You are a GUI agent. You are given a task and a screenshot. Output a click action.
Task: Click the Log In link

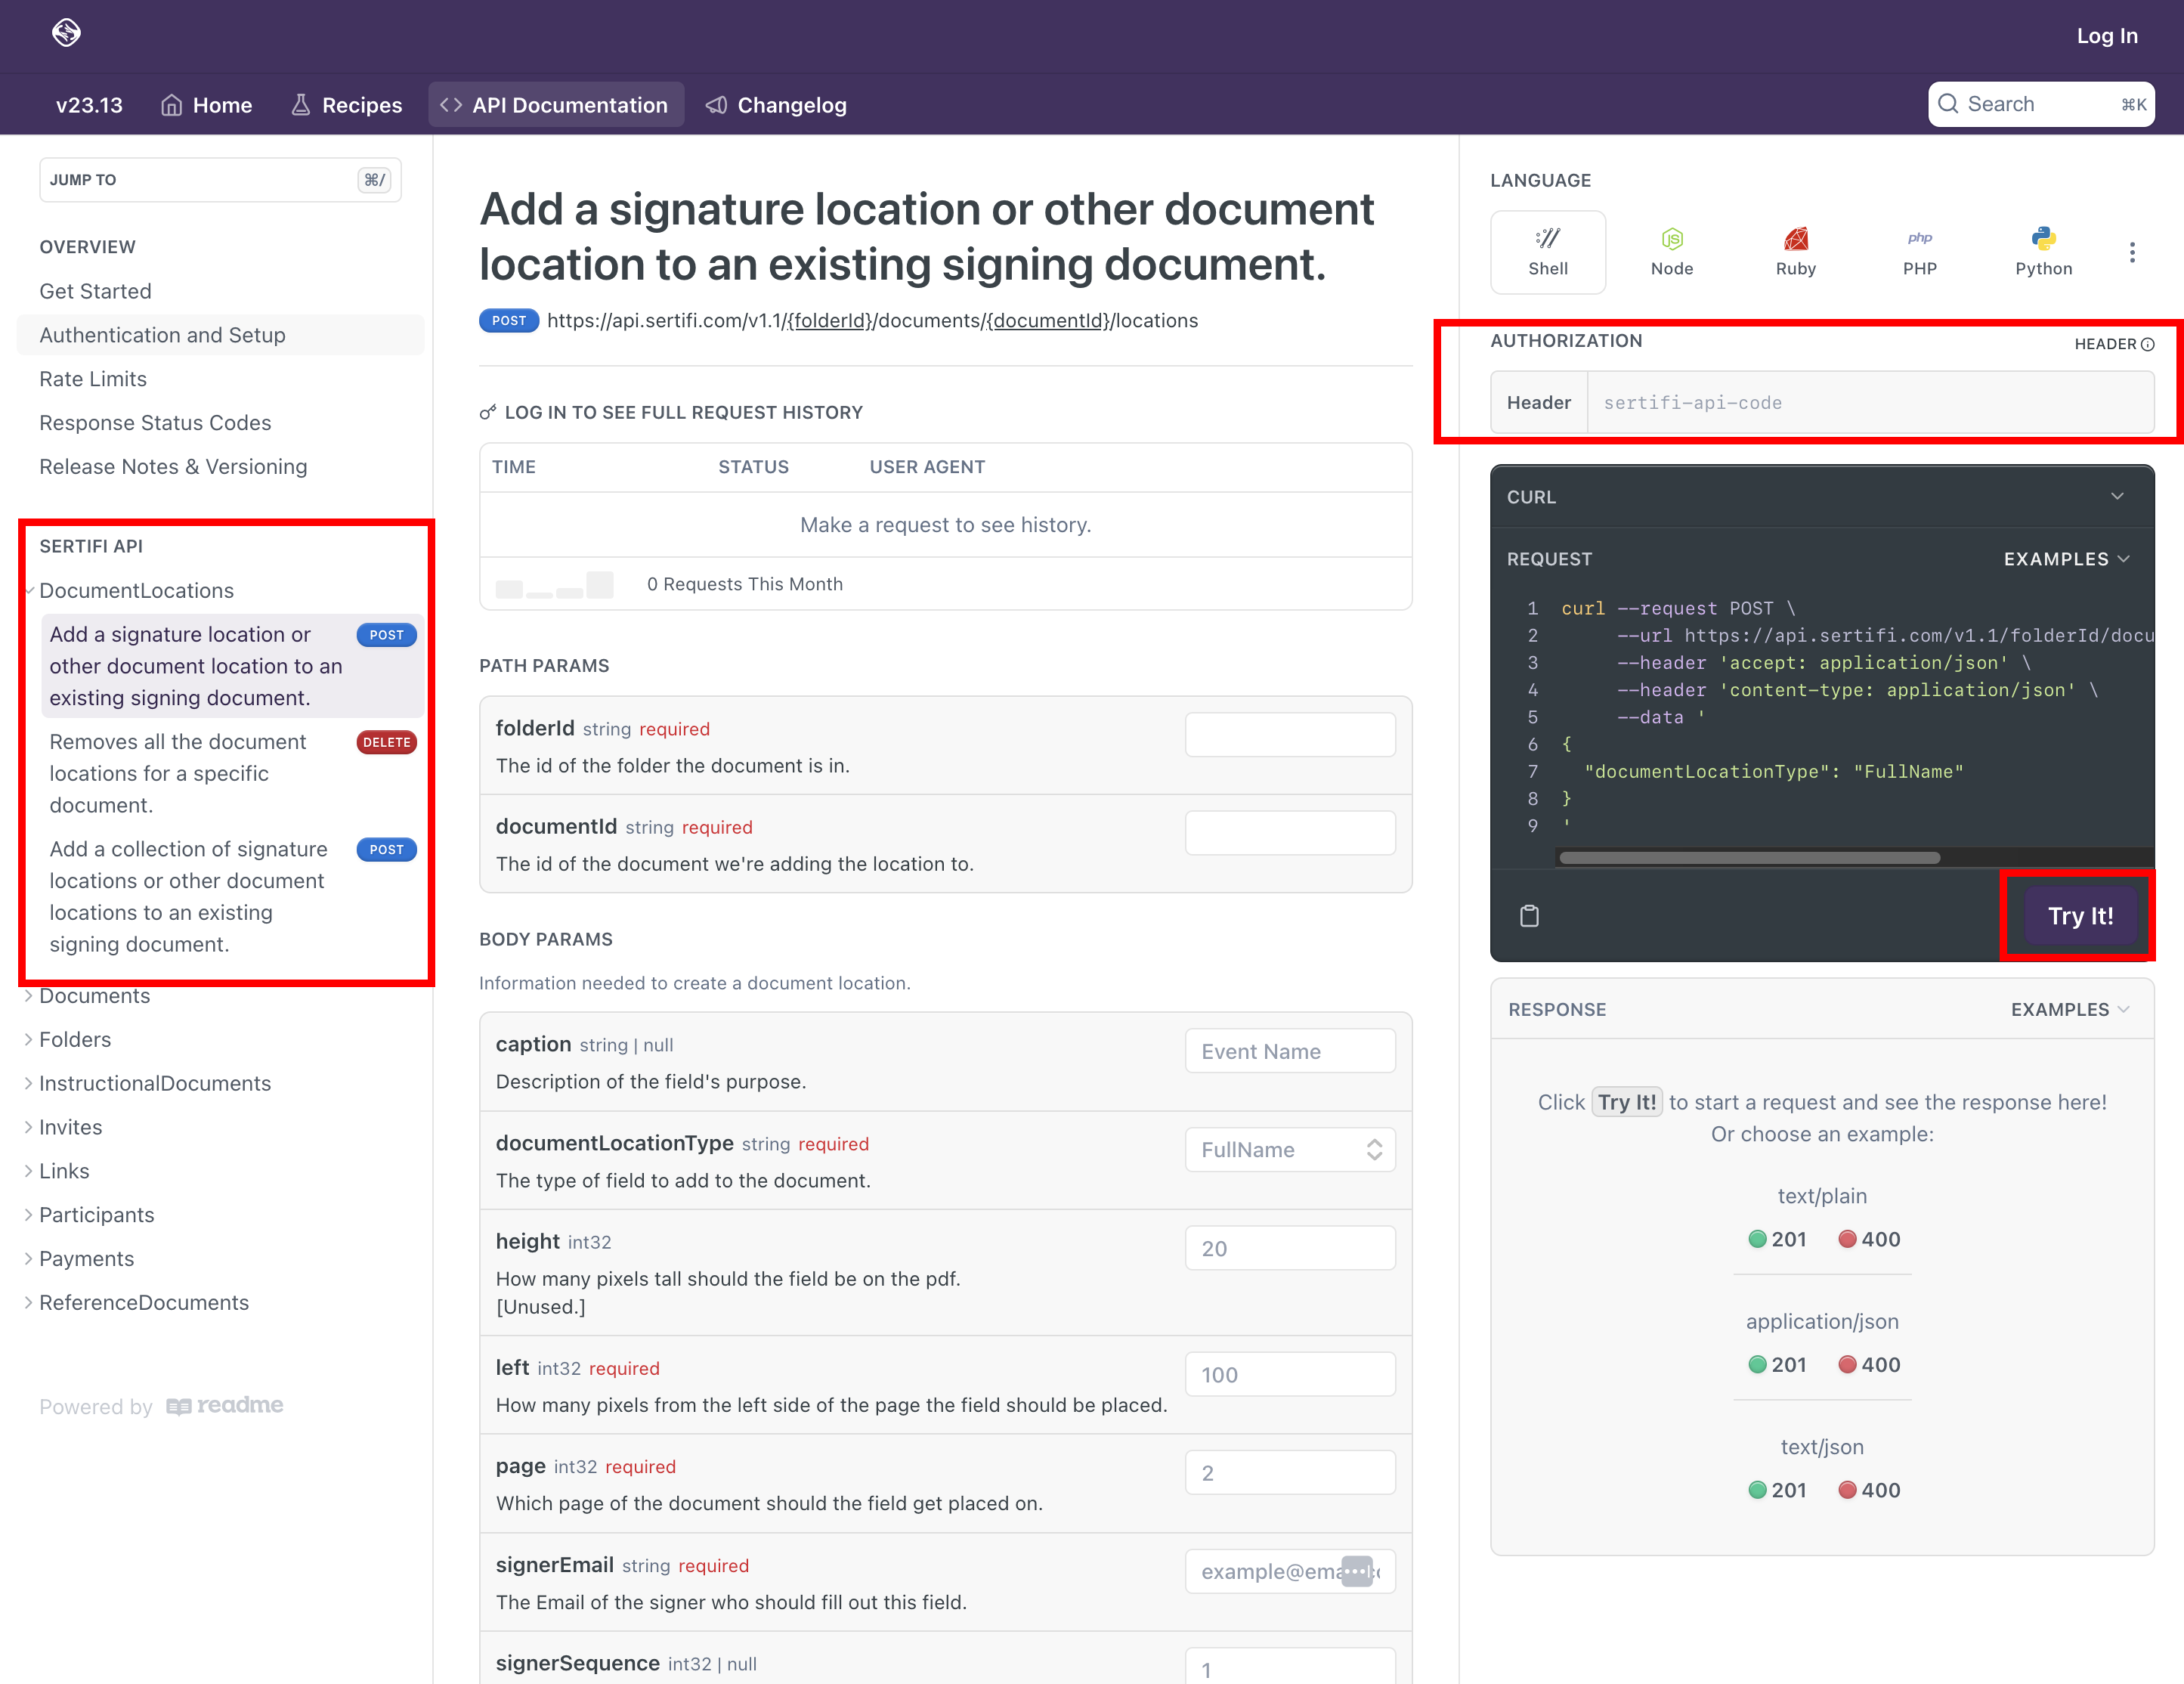click(2106, 36)
